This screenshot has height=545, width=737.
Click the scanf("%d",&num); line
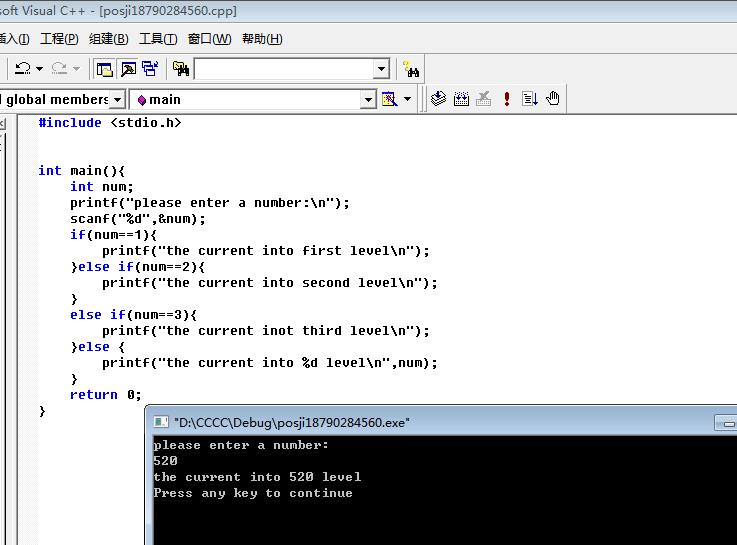click(138, 218)
